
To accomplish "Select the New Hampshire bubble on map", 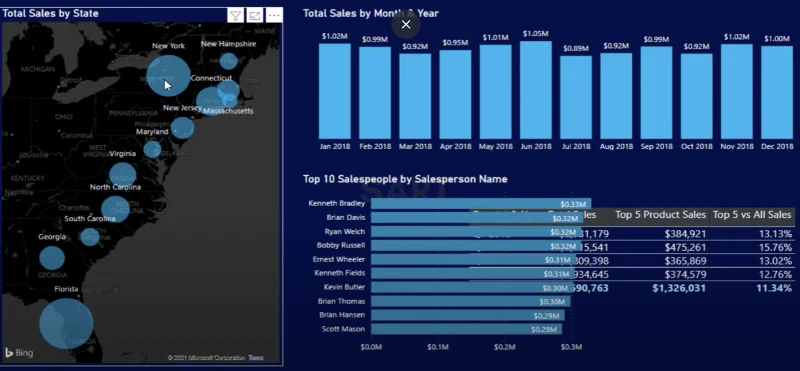I will click(229, 61).
